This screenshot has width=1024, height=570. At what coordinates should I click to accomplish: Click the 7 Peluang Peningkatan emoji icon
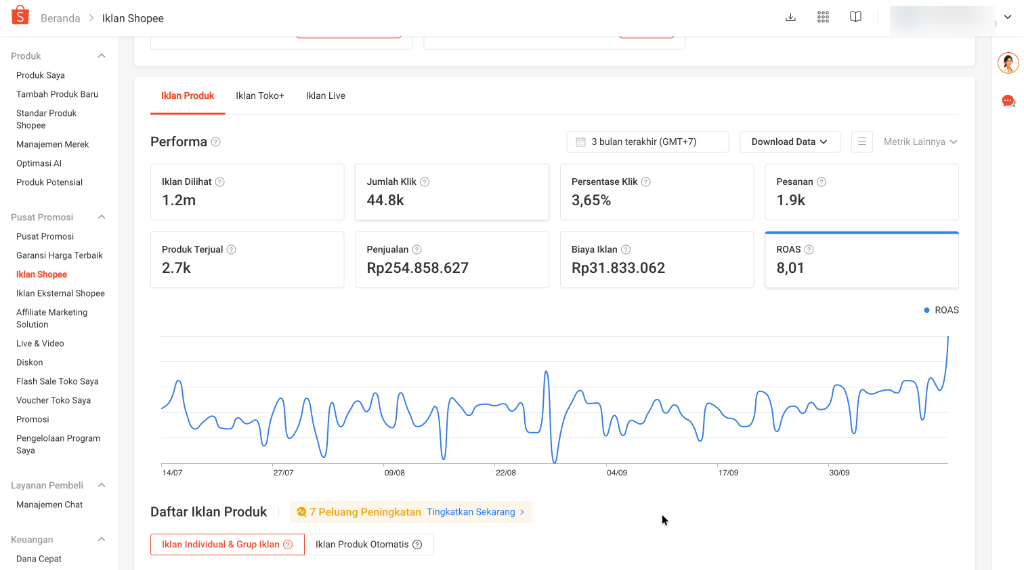click(301, 512)
